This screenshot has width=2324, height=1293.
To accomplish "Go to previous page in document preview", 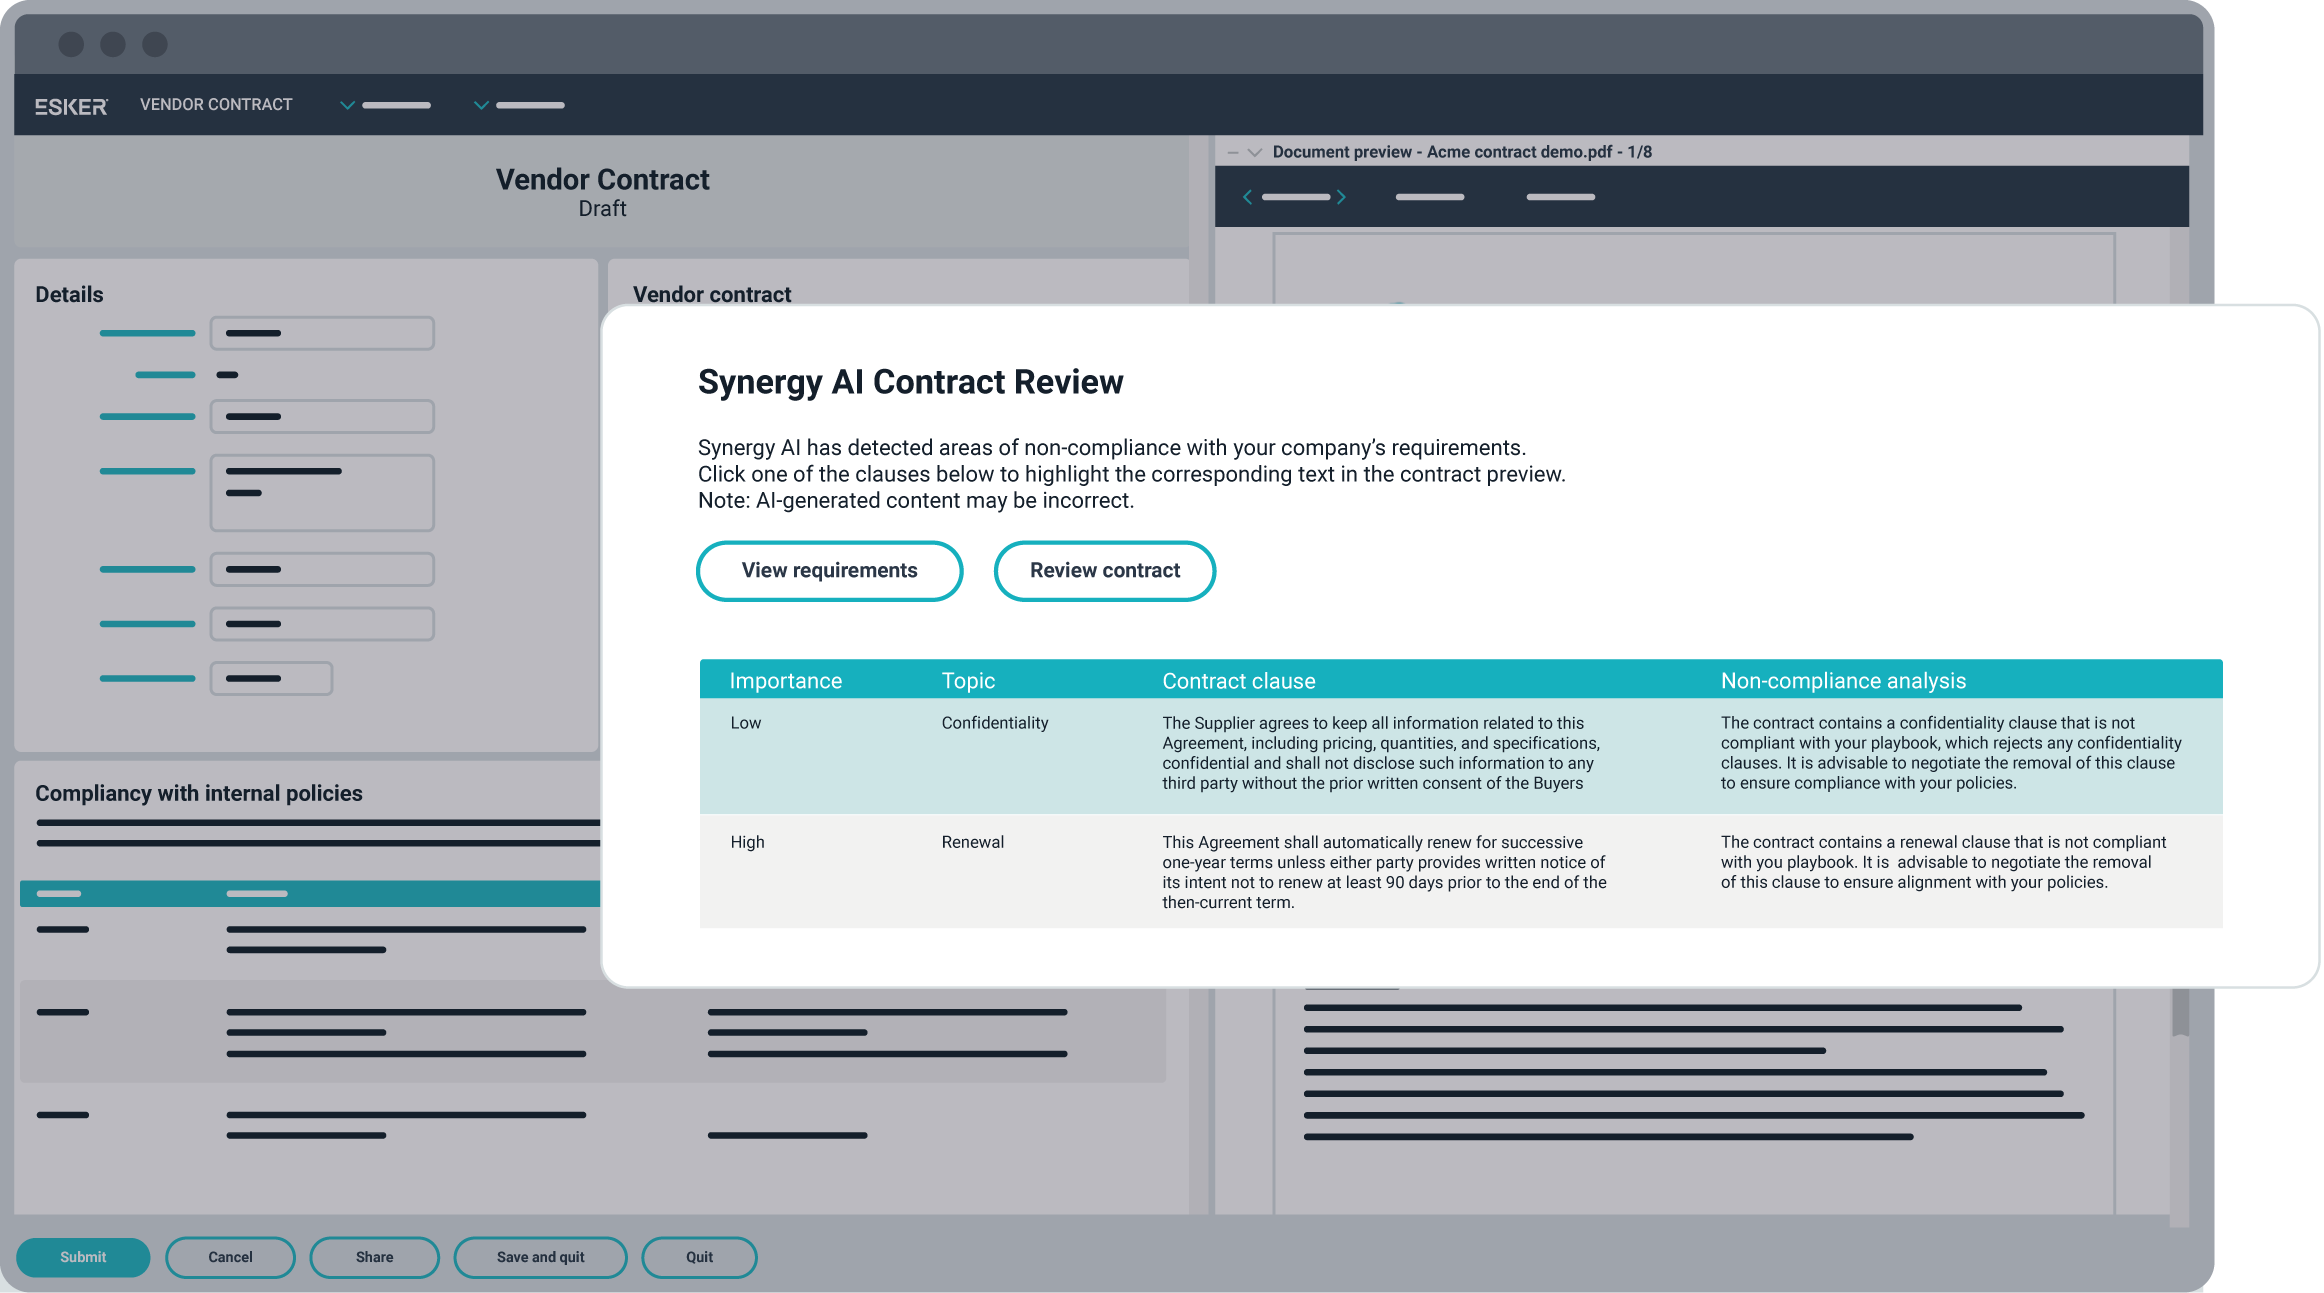I will click(x=1247, y=197).
